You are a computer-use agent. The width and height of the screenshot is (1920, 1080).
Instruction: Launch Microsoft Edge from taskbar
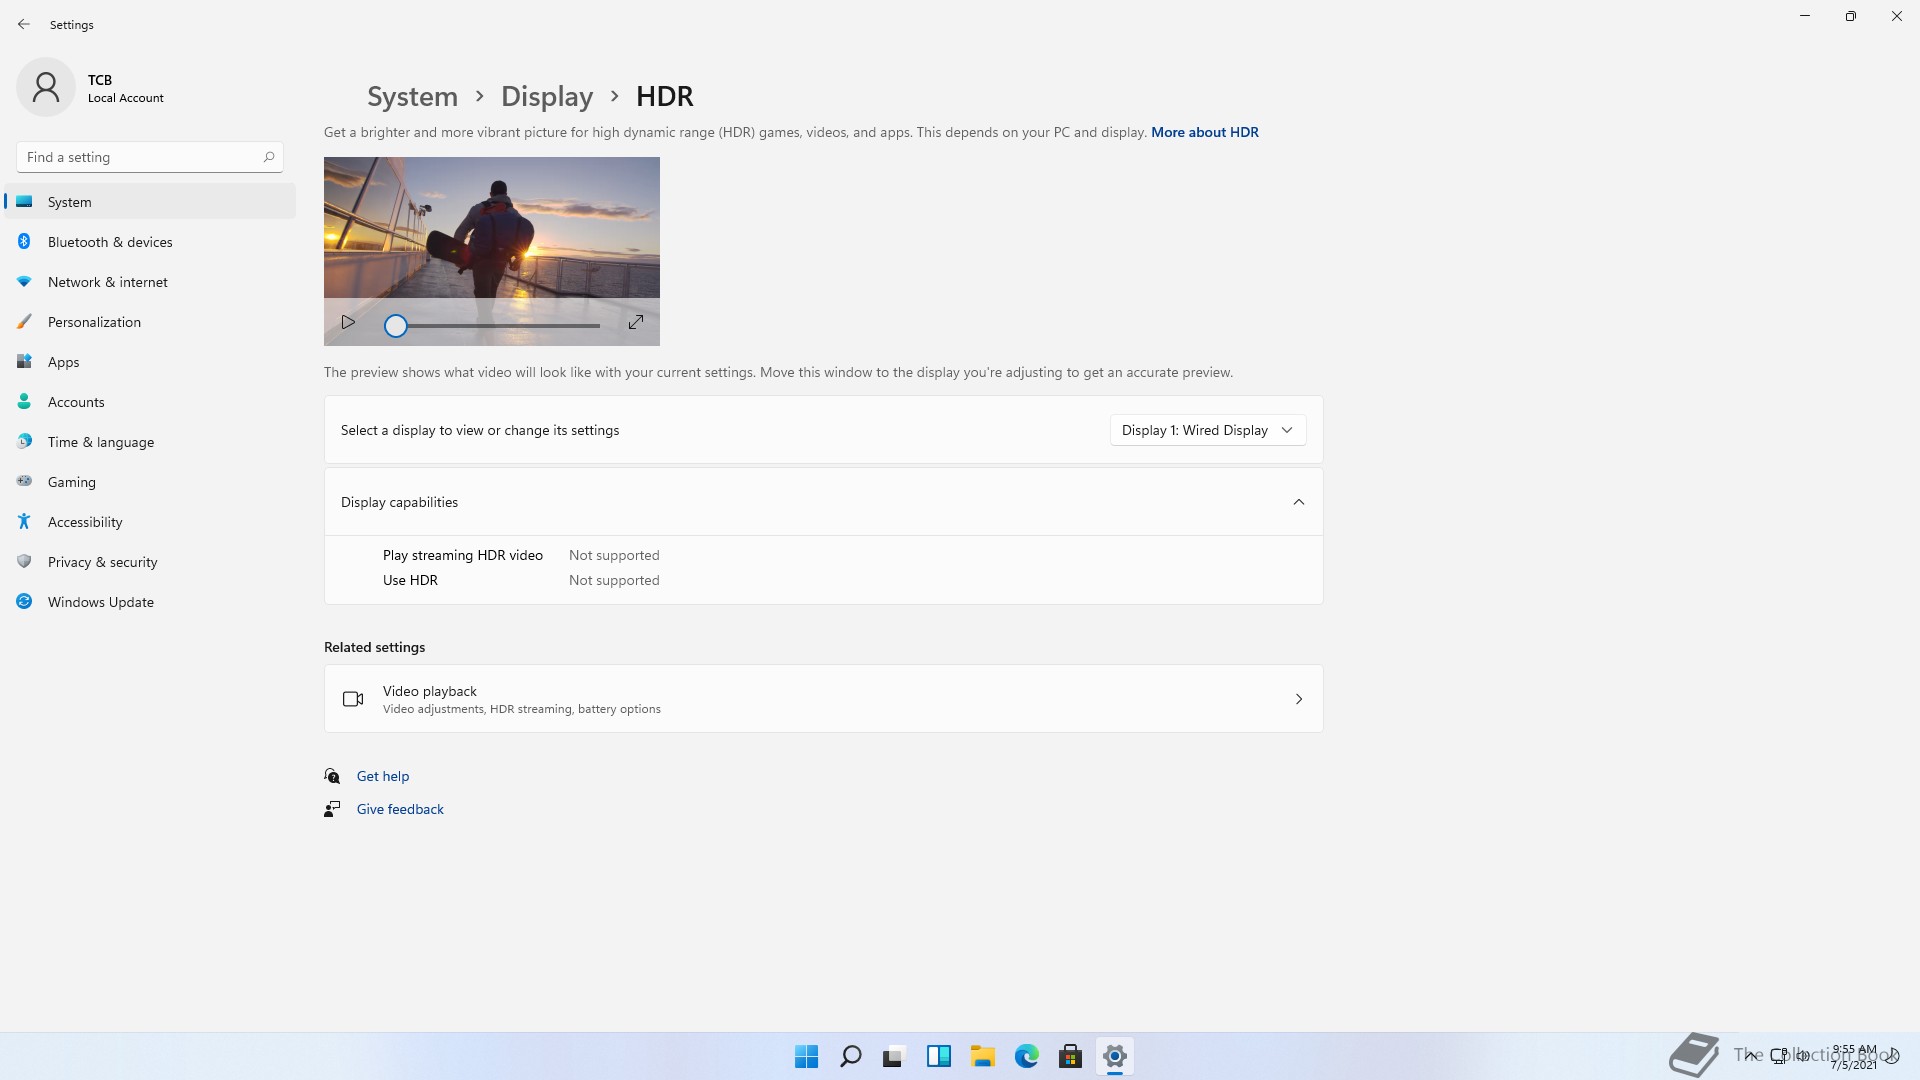(1026, 1056)
